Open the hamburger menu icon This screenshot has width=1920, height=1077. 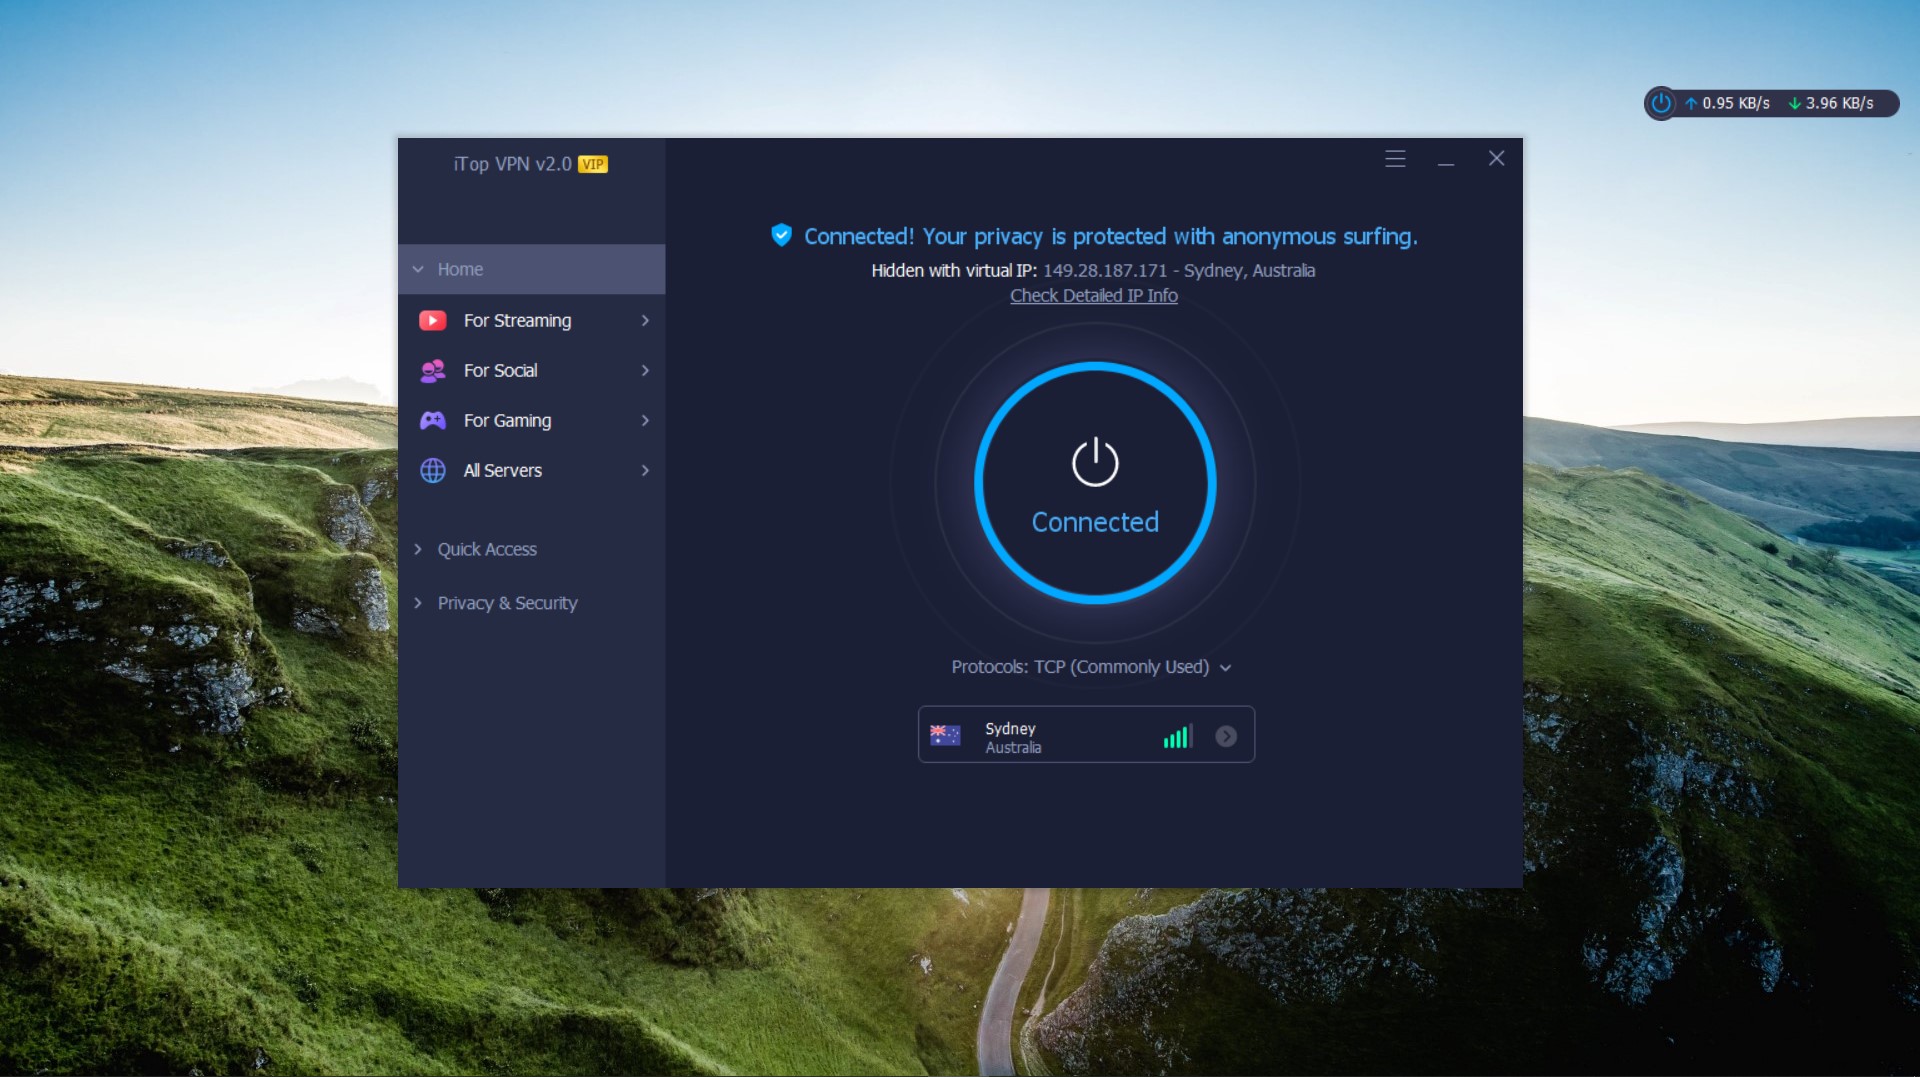[x=1395, y=158]
